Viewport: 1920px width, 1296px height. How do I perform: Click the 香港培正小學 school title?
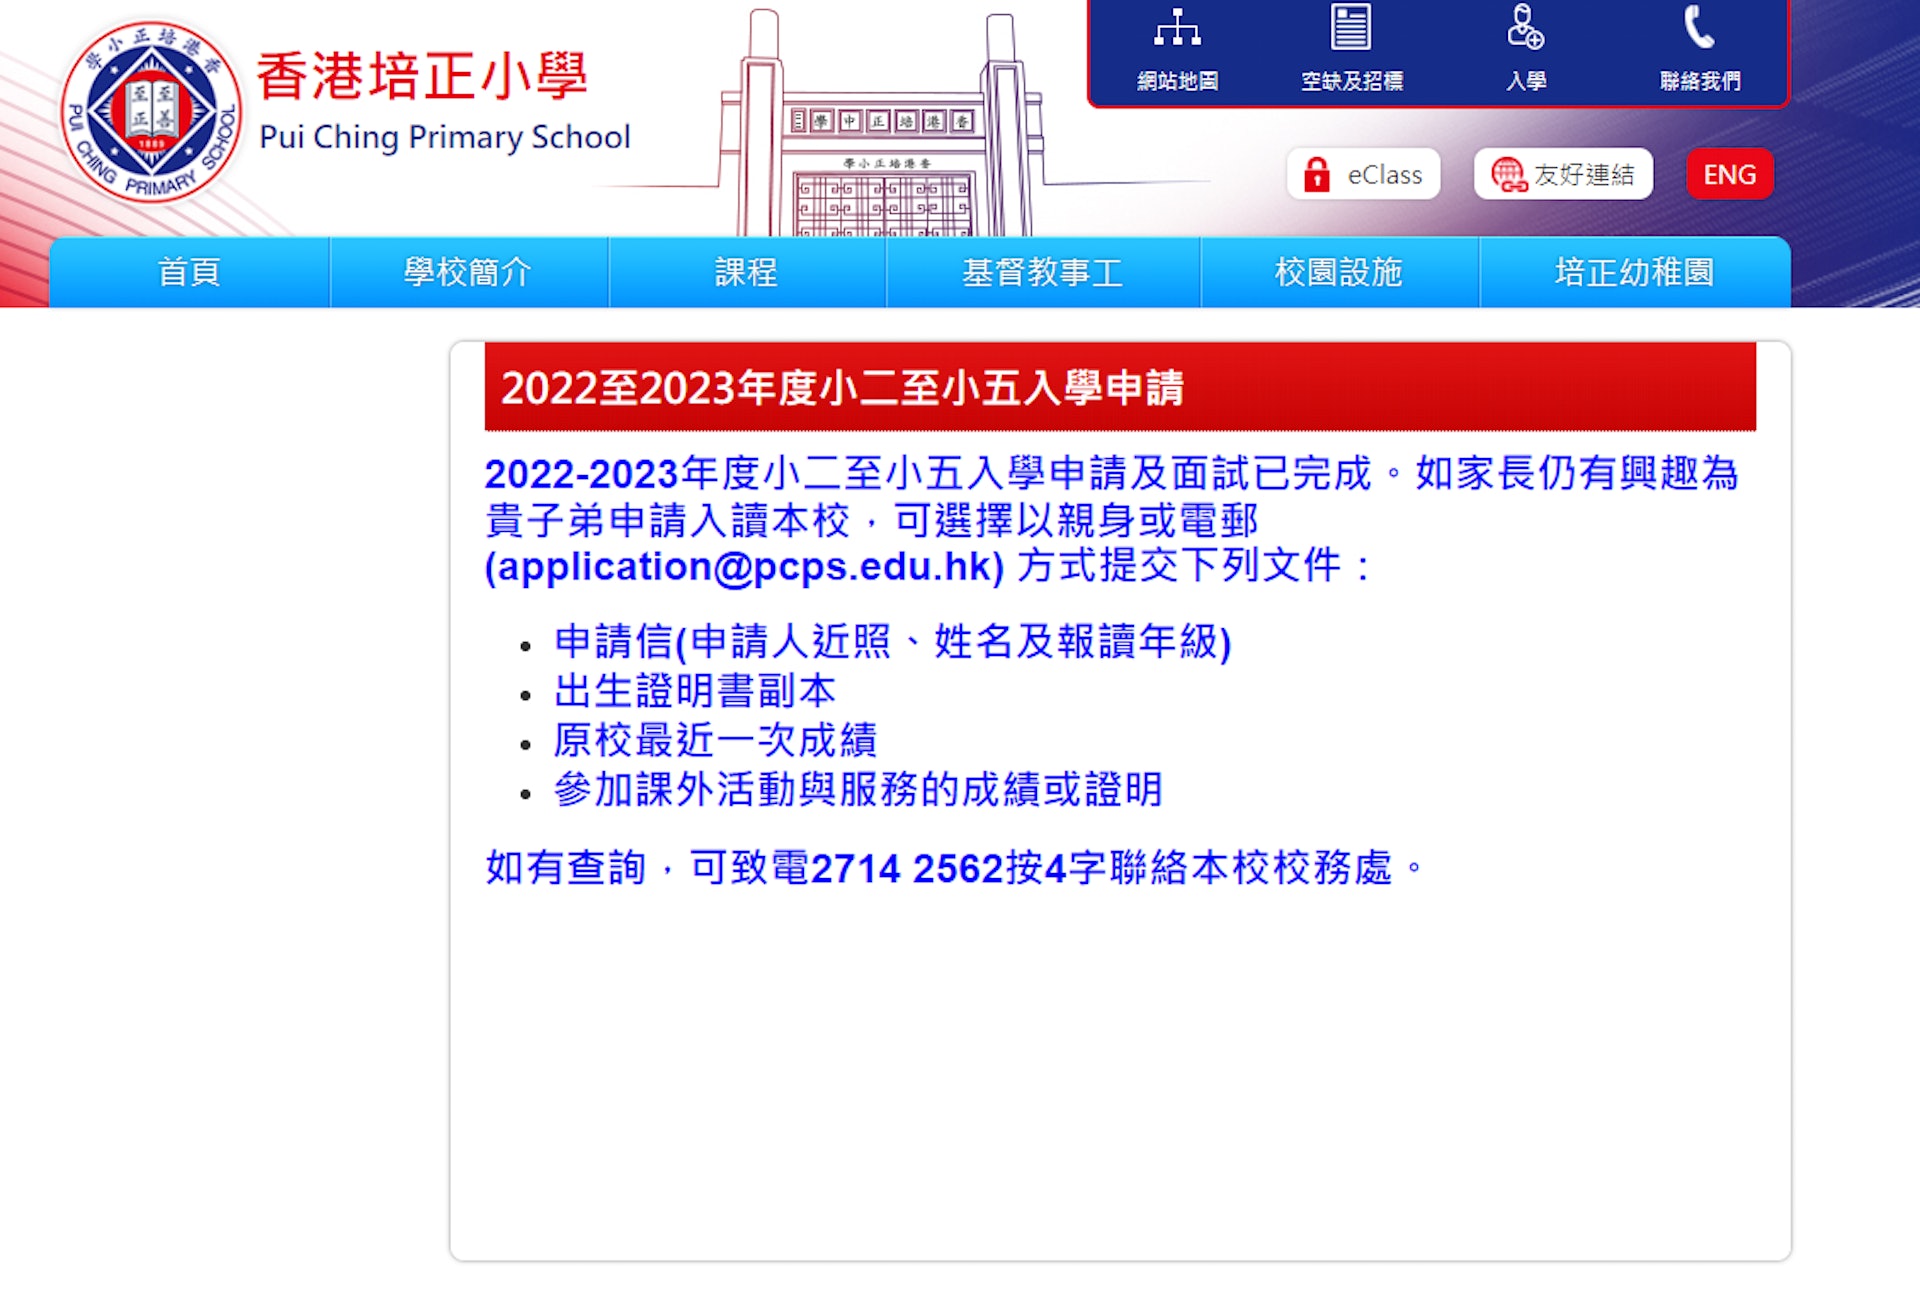(x=422, y=76)
